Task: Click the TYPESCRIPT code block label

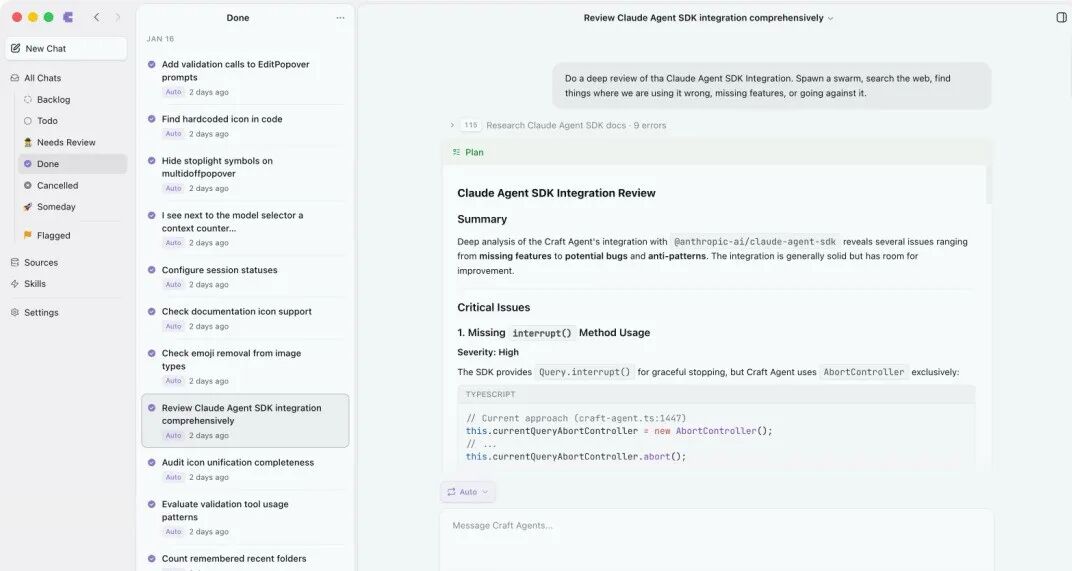Action: pos(490,395)
